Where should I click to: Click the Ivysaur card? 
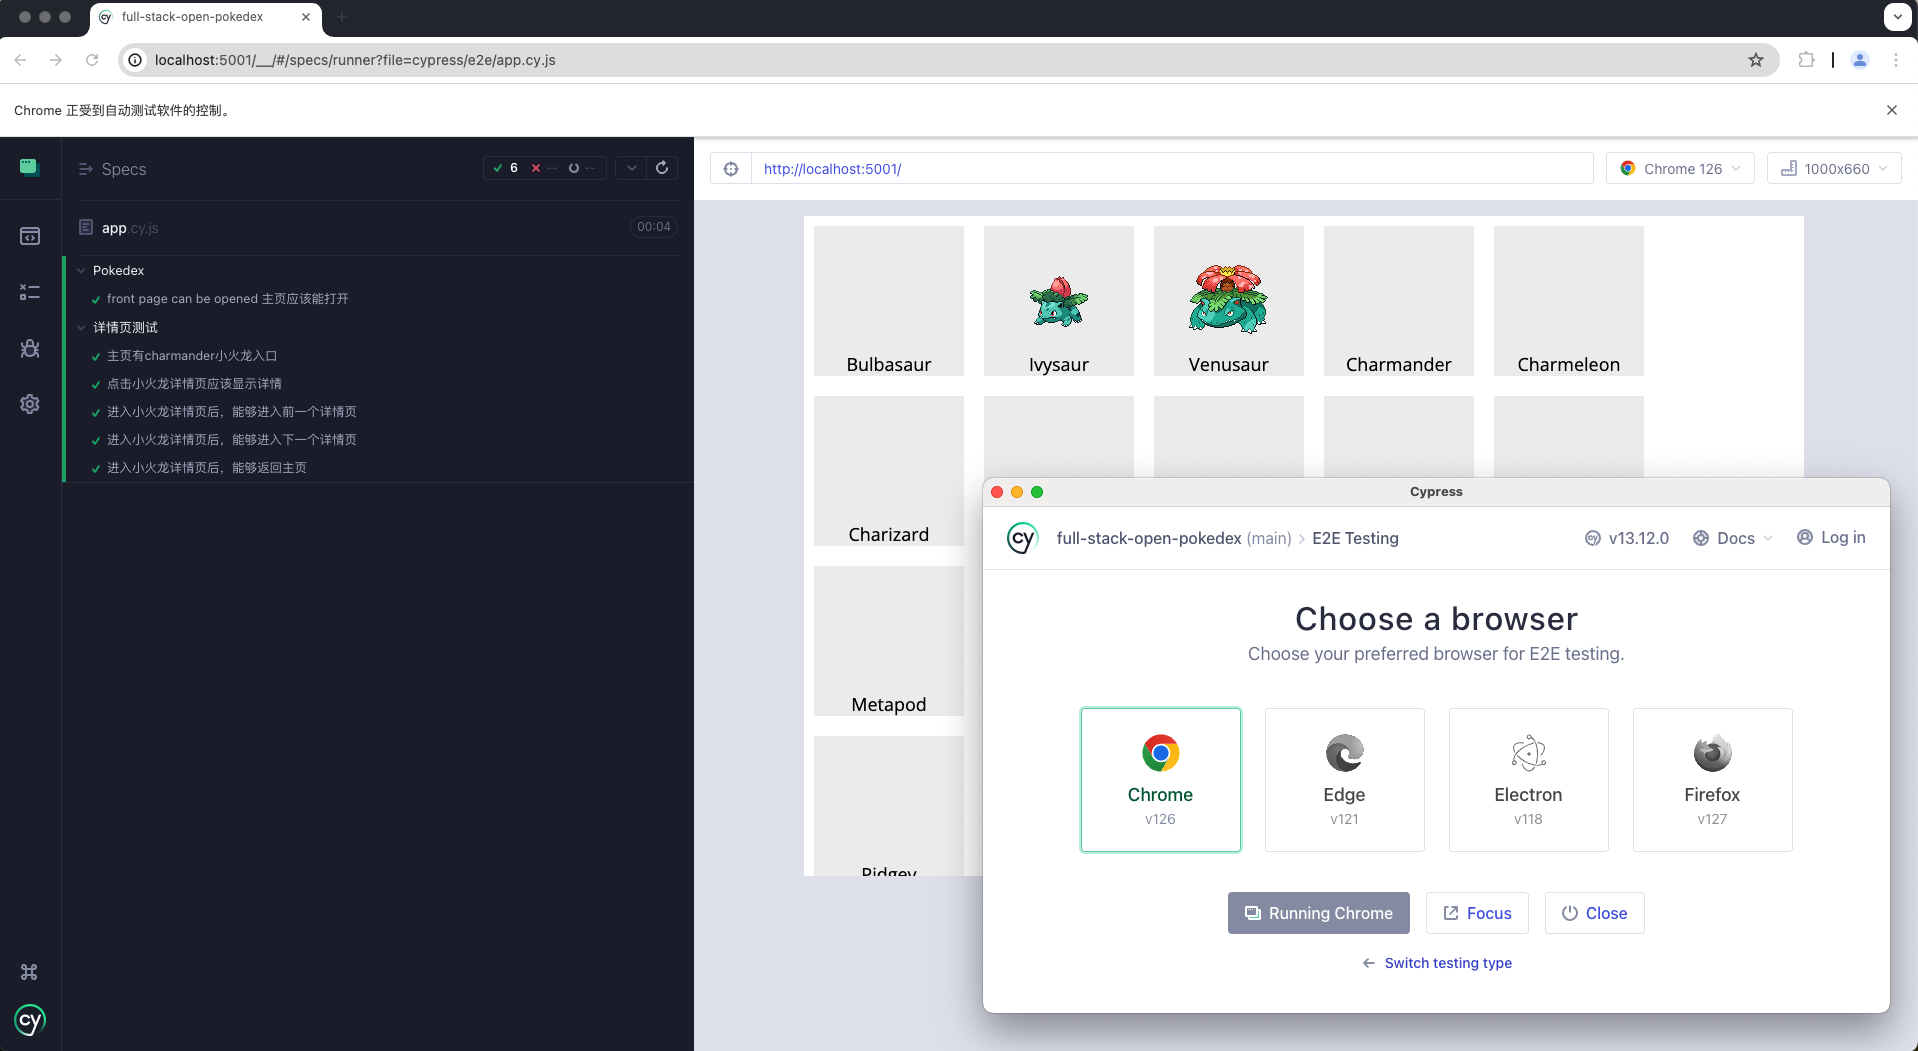coord(1059,301)
